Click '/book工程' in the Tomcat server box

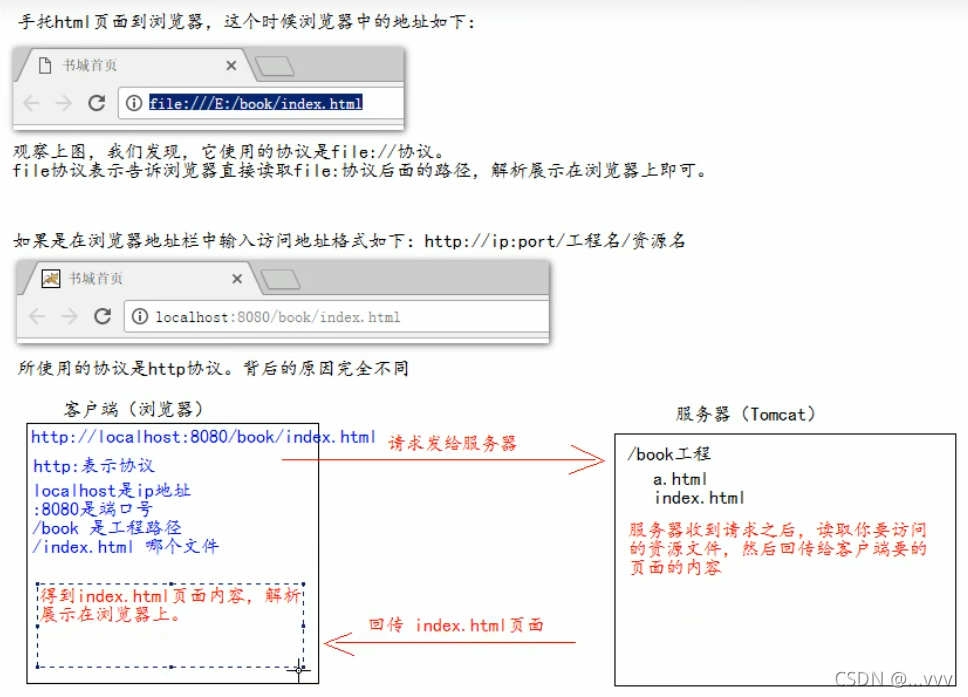tap(669, 454)
